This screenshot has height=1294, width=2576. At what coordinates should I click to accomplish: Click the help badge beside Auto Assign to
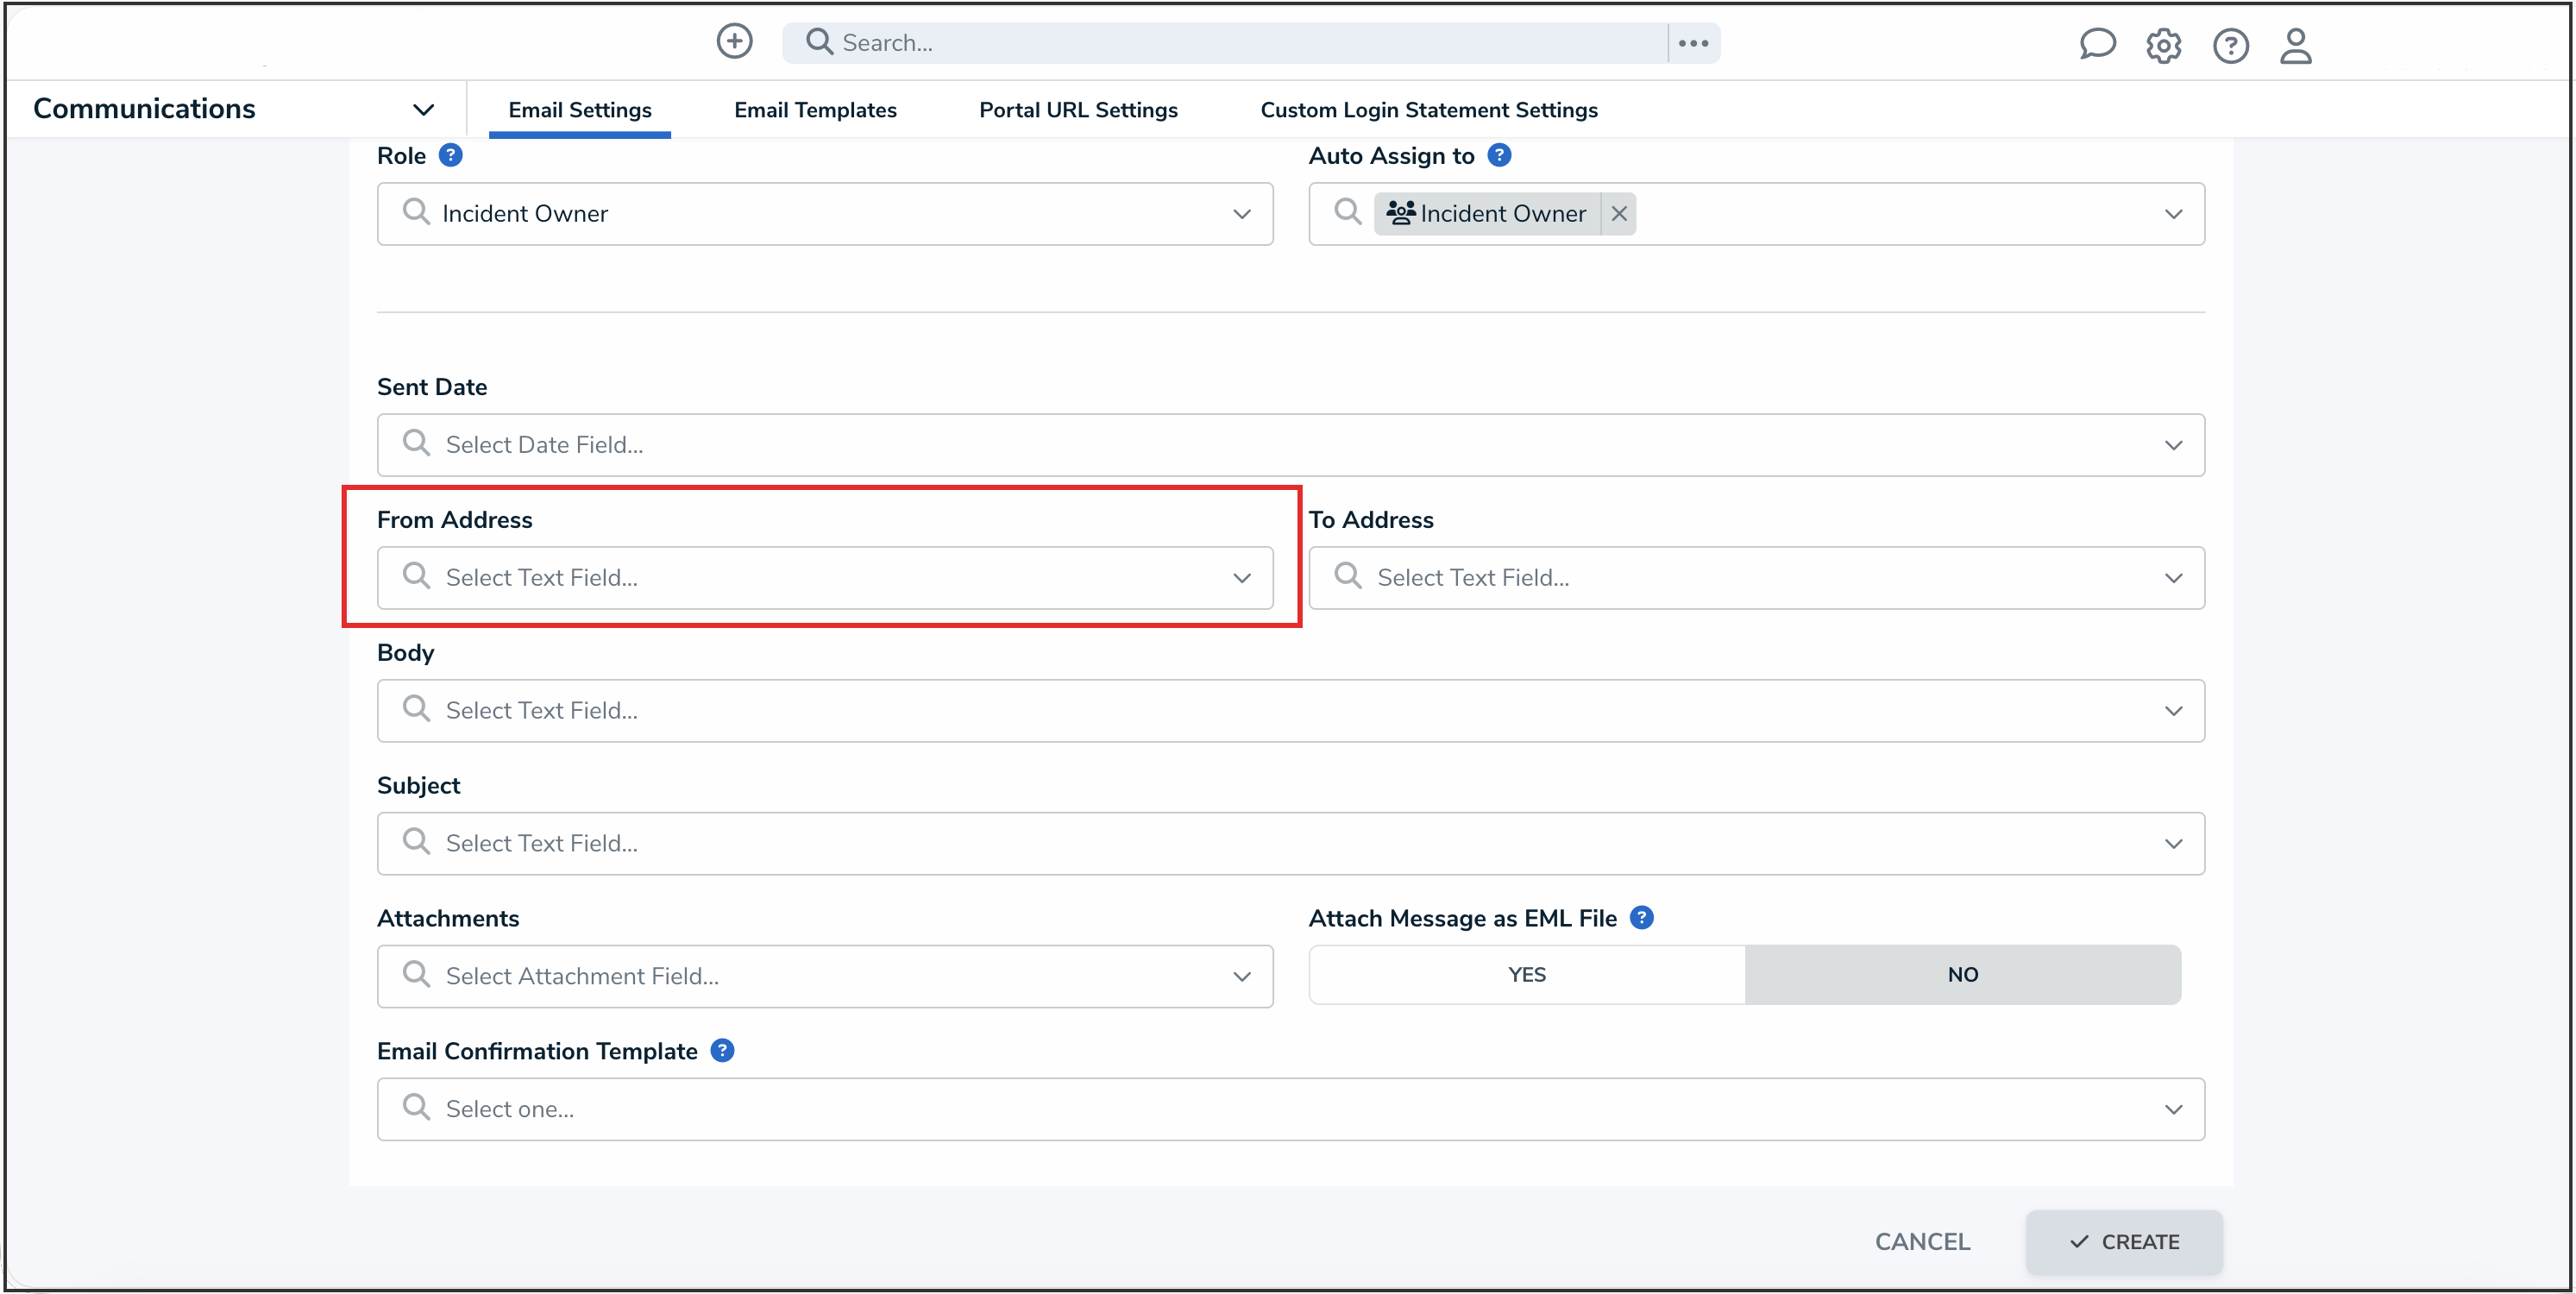coord(1499,155)
